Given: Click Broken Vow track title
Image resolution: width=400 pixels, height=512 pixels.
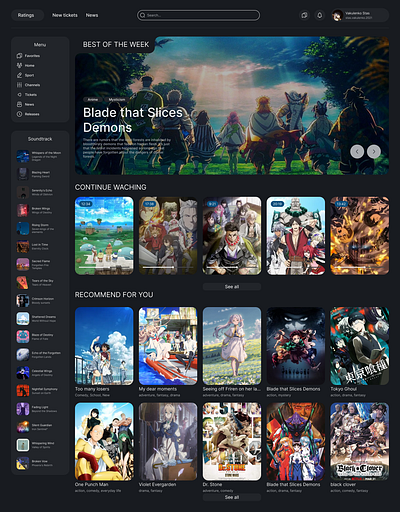Looking at the screenshot, I should [39, 461].
